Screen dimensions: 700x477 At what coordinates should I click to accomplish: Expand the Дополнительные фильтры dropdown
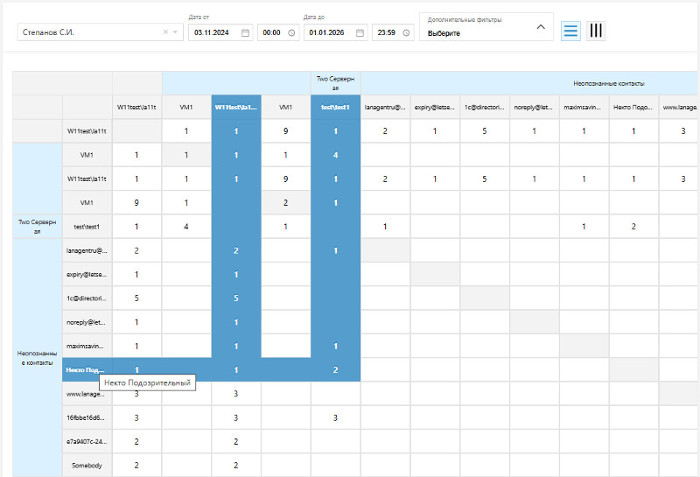(x=541, y=27)
